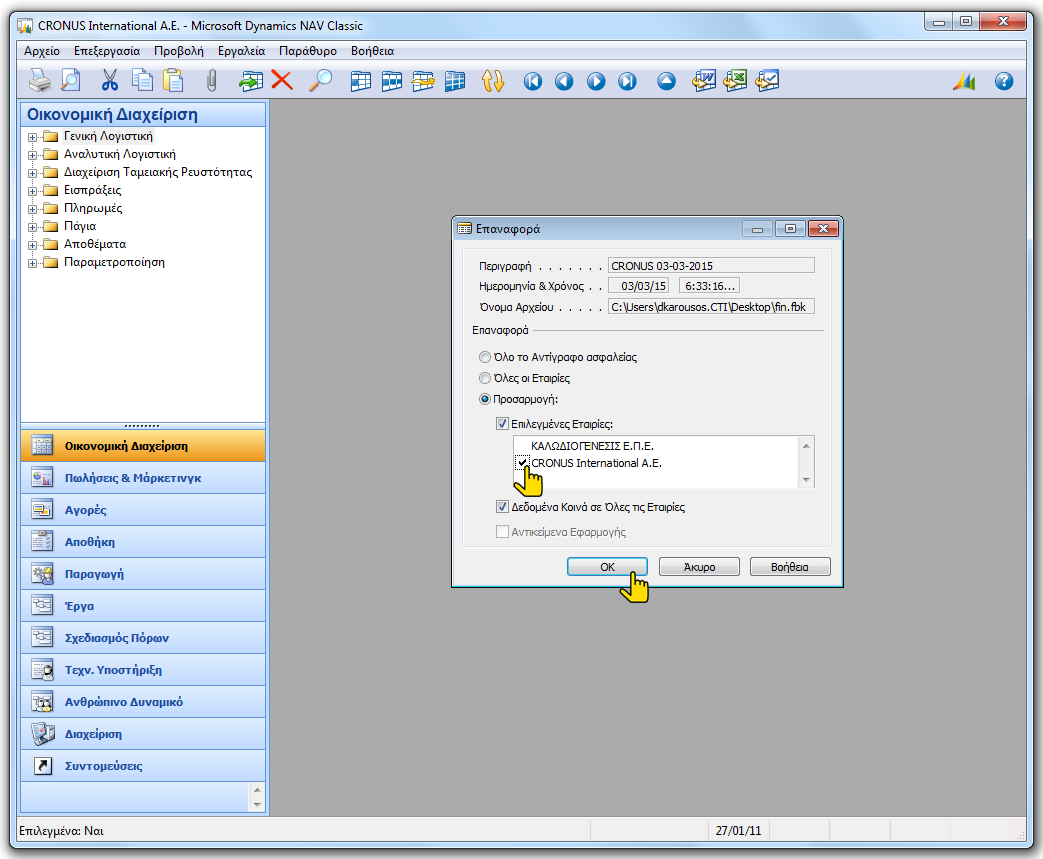Open the Επεξεργασία menu
This screenshot has height=859, width=1043.
[107, 51]
